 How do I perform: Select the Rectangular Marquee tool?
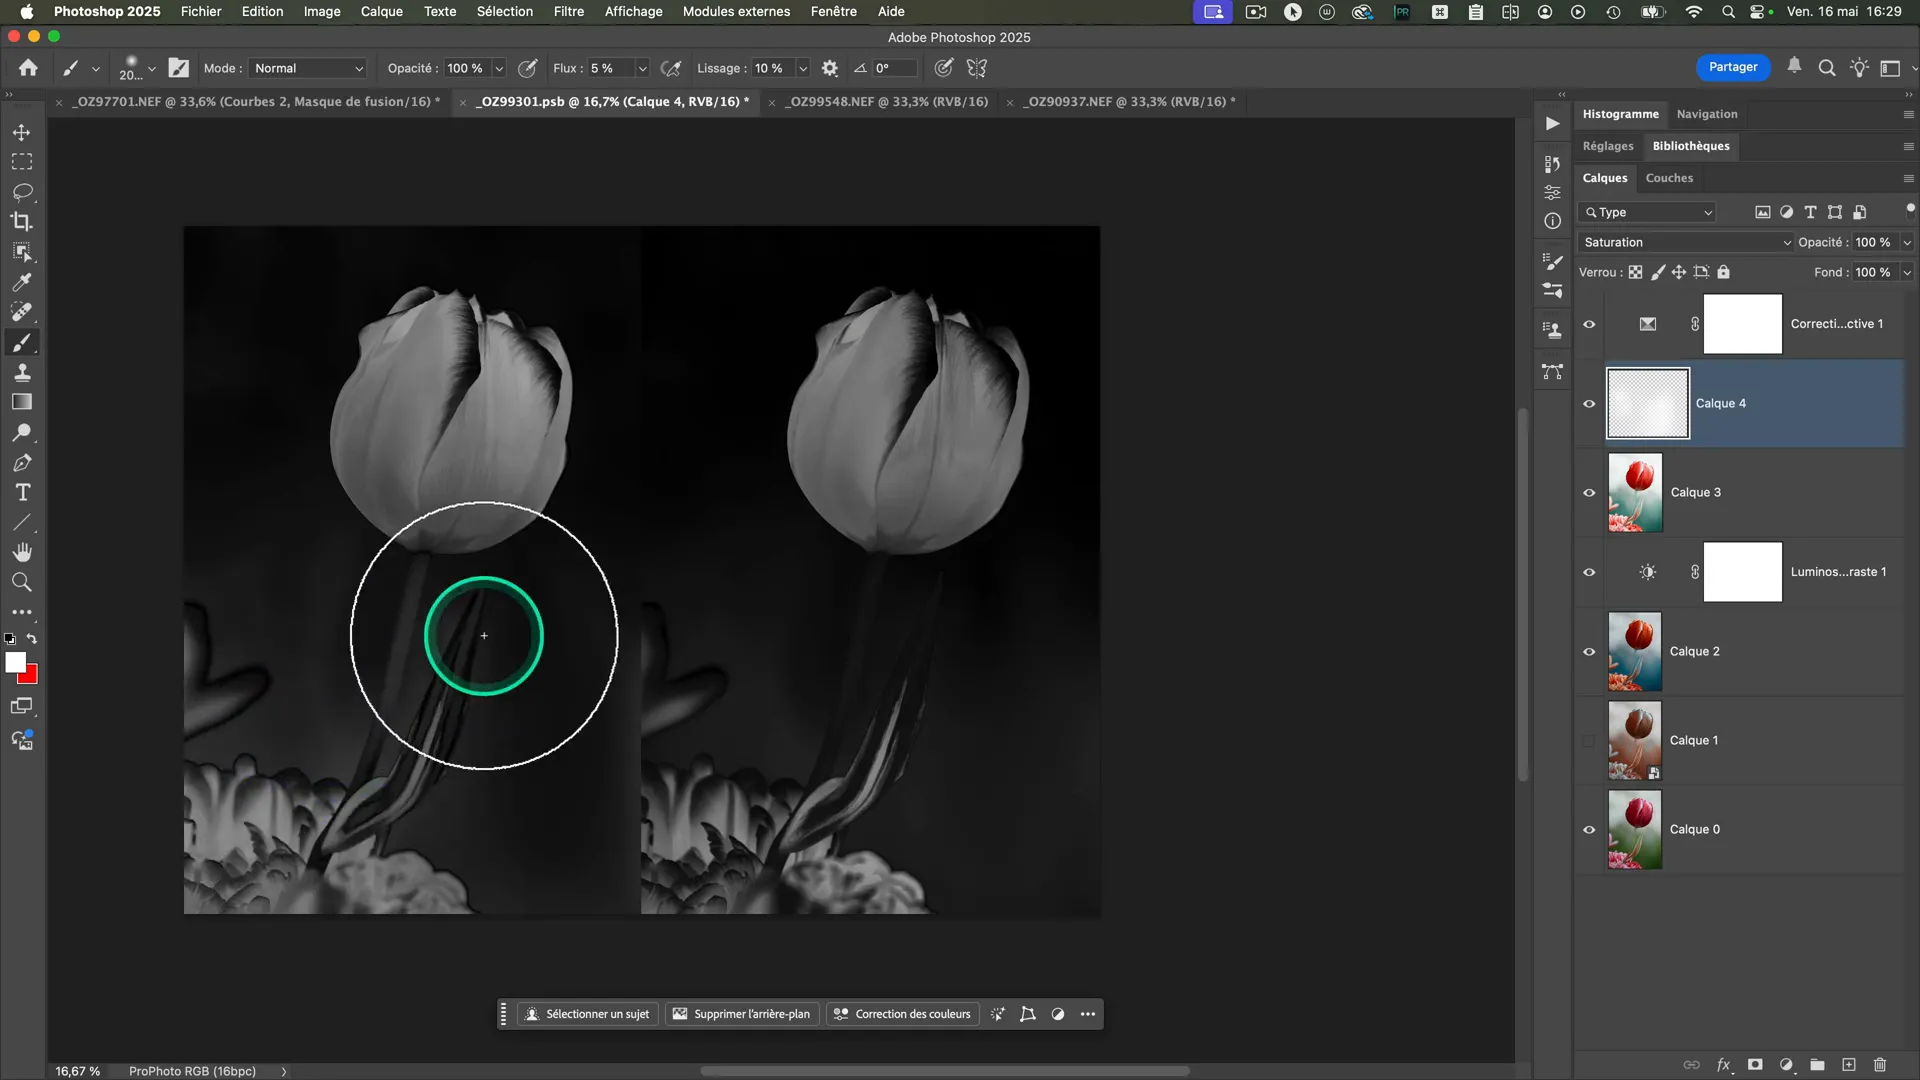click(x=21, y=162)
